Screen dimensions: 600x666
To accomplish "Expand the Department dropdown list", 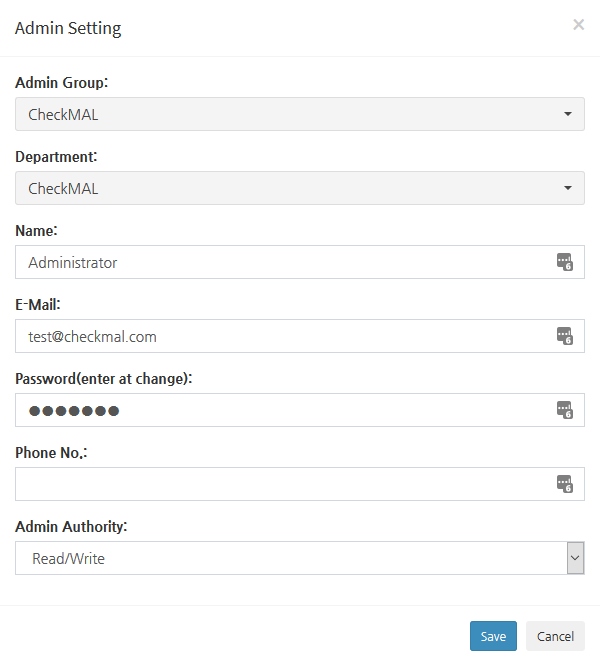I will [x=299, y=188].
